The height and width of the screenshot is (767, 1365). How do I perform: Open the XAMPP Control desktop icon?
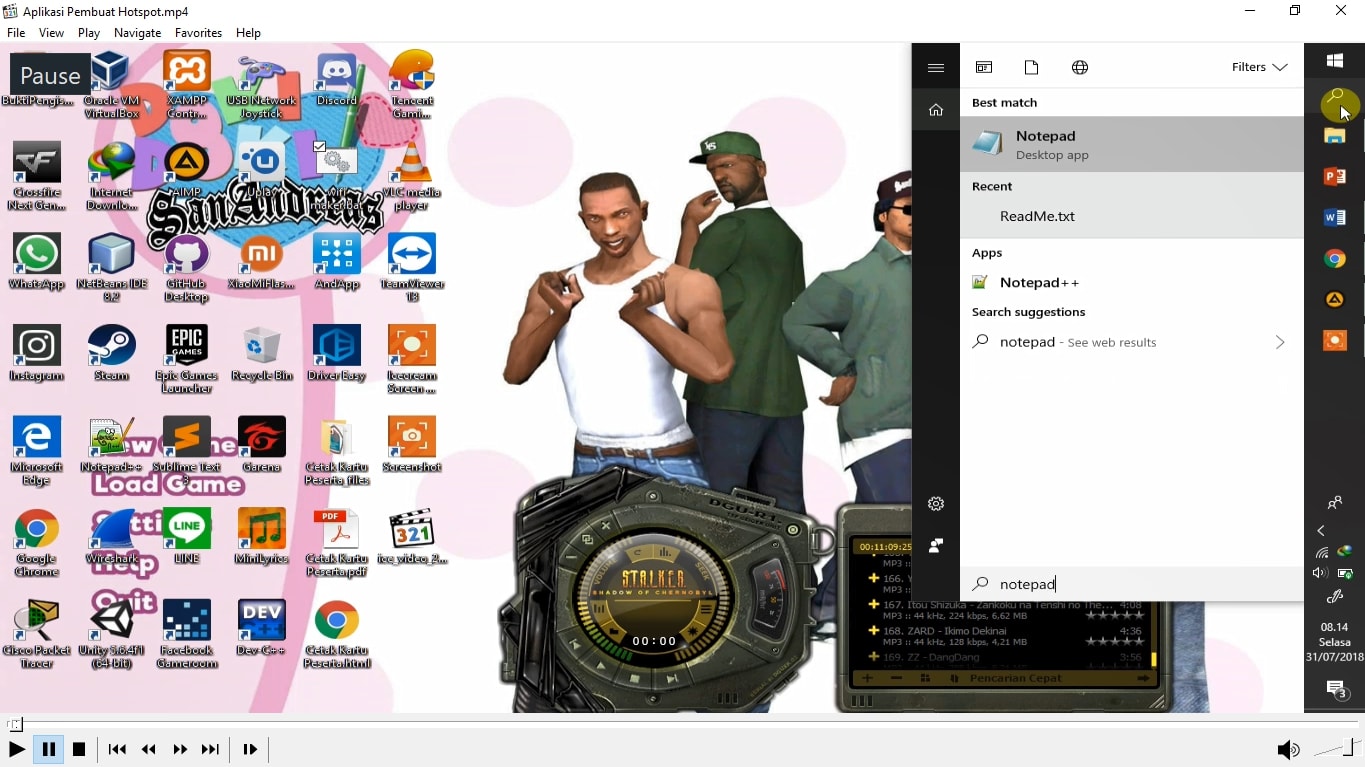(186, 84)
